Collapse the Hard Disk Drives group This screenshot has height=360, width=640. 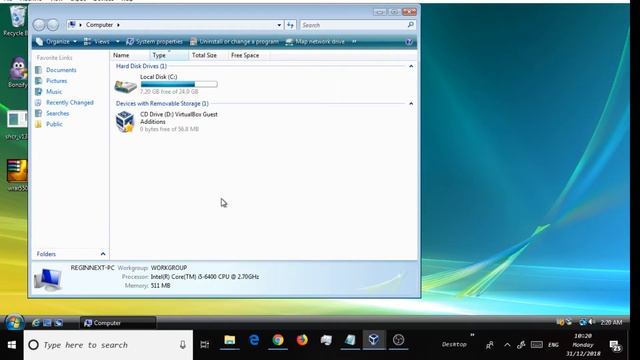pyautogui.click(x=411, y=66)
